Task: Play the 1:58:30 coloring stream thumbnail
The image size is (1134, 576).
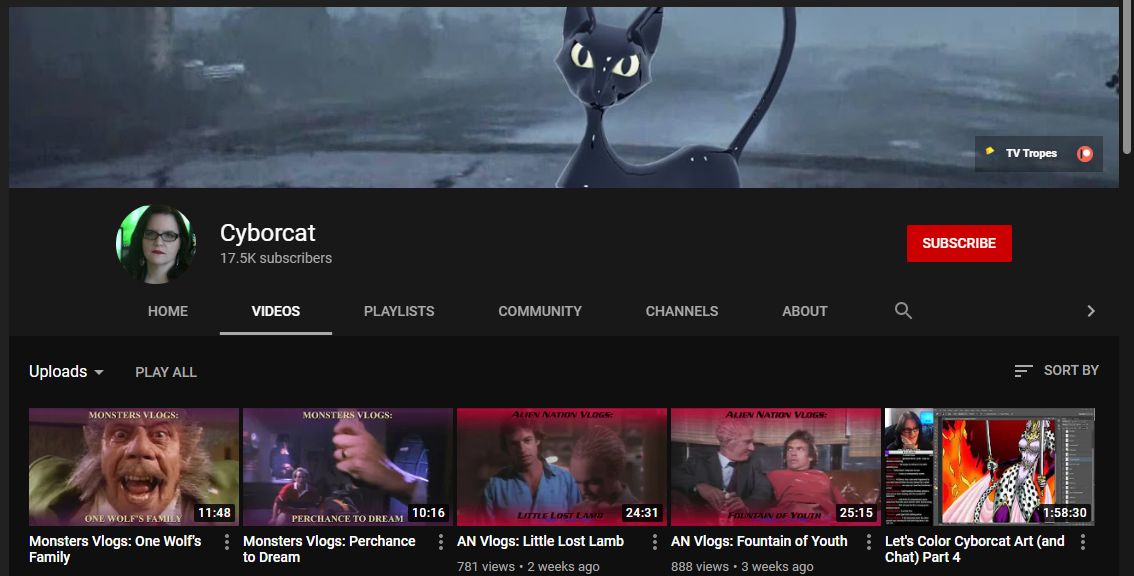Action: [x=990, y=467]
